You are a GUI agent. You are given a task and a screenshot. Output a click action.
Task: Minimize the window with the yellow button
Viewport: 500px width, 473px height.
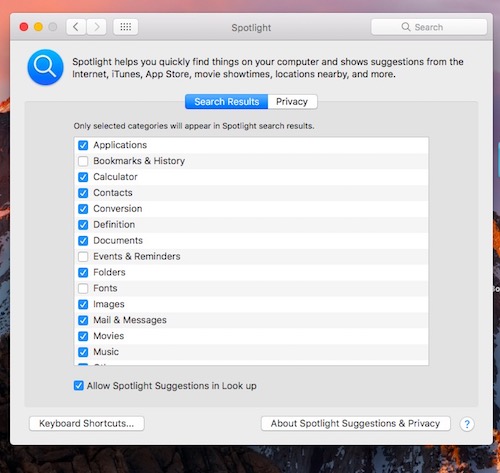pyautogui.click(x=38, y=27)
